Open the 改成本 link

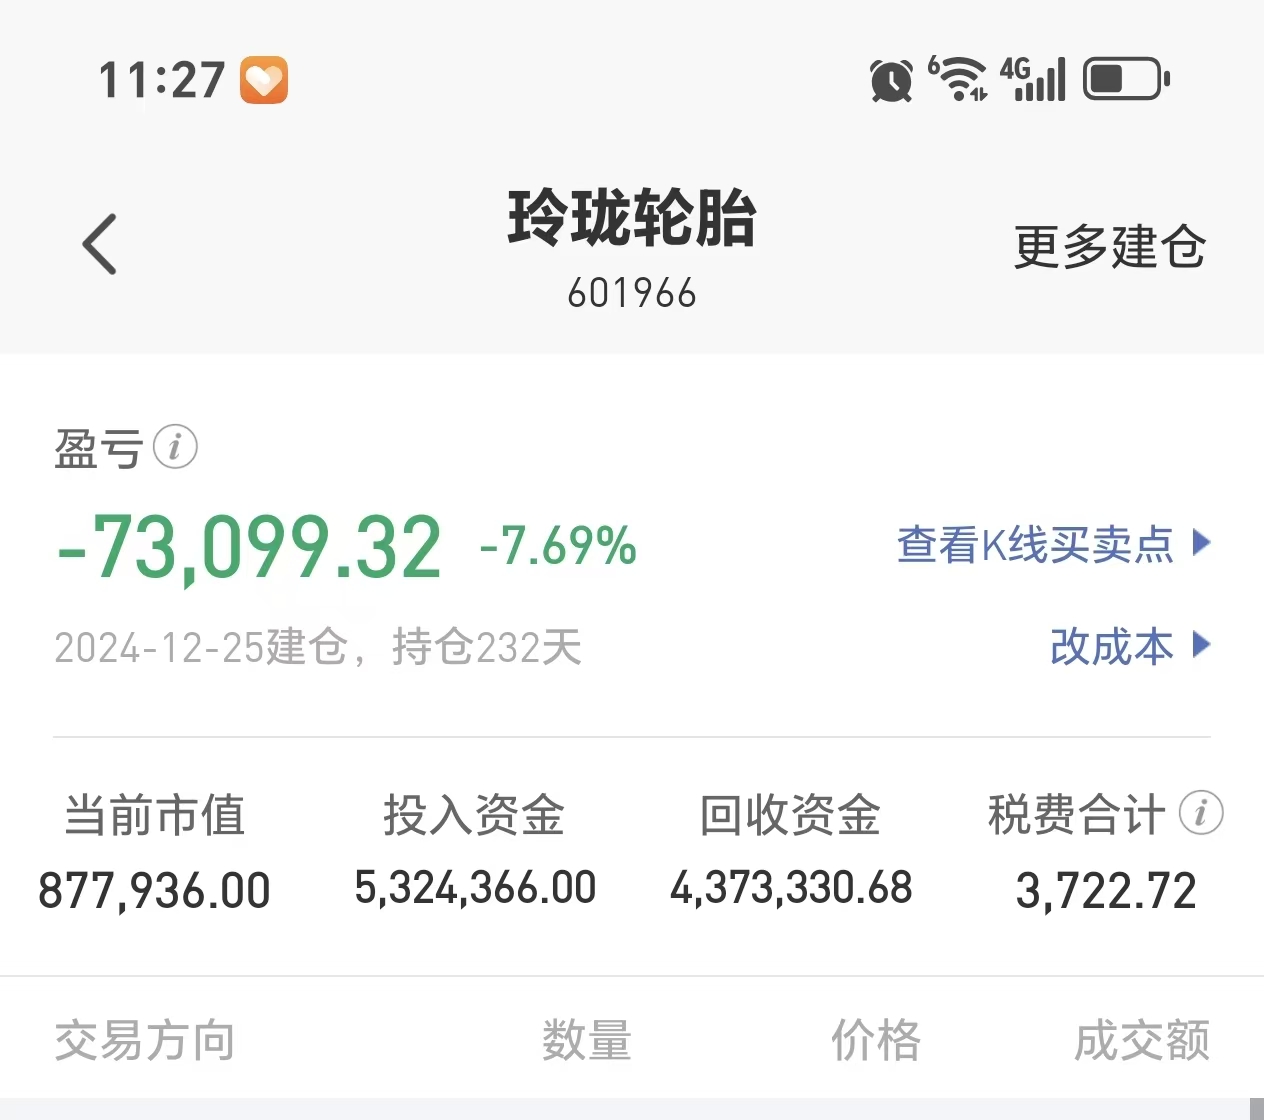[1111, 646]
